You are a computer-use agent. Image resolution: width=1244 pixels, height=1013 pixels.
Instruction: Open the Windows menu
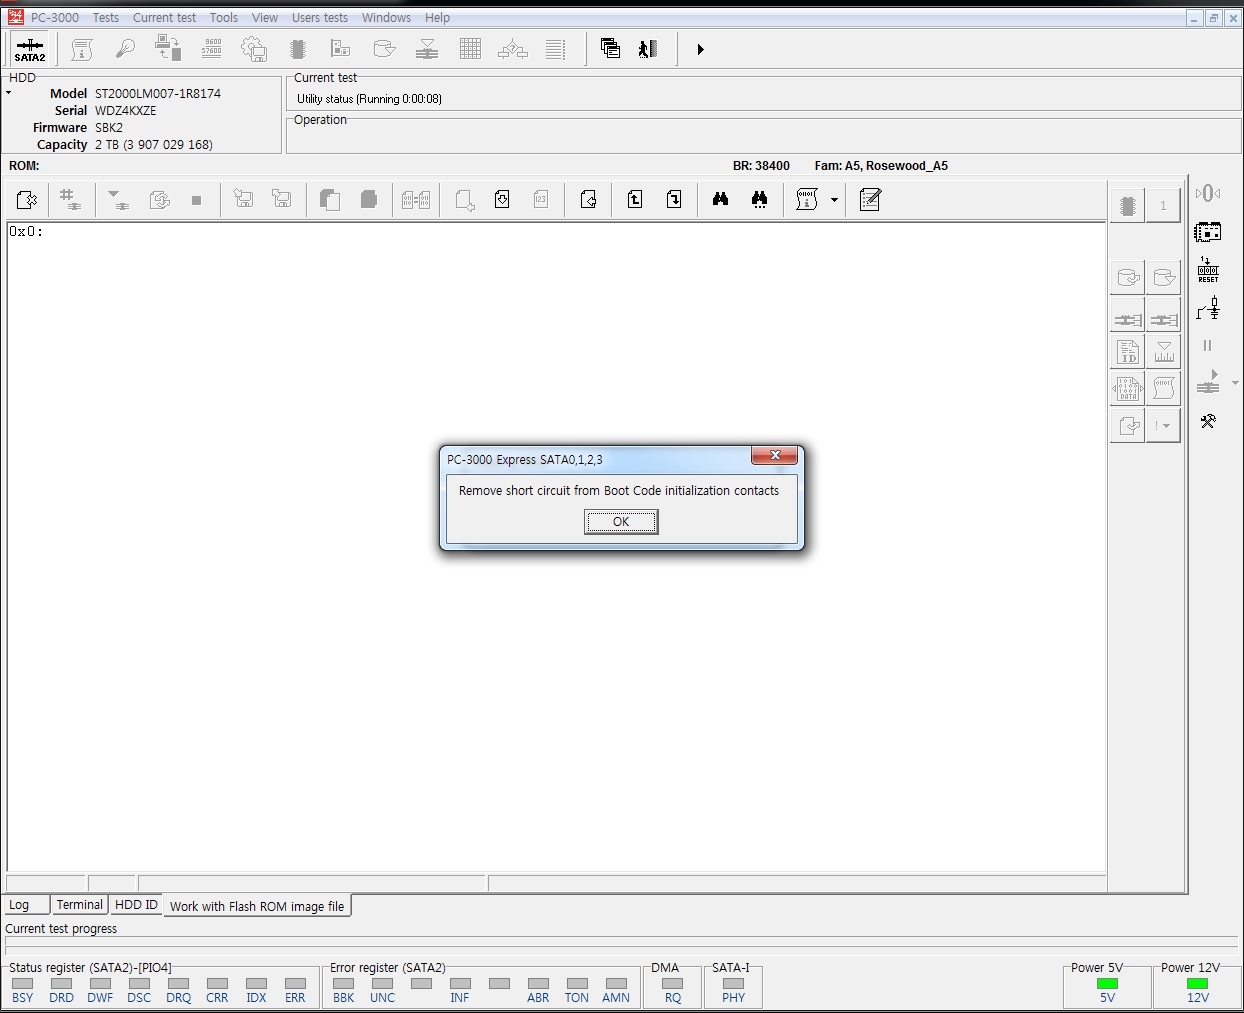pos(386,17)
